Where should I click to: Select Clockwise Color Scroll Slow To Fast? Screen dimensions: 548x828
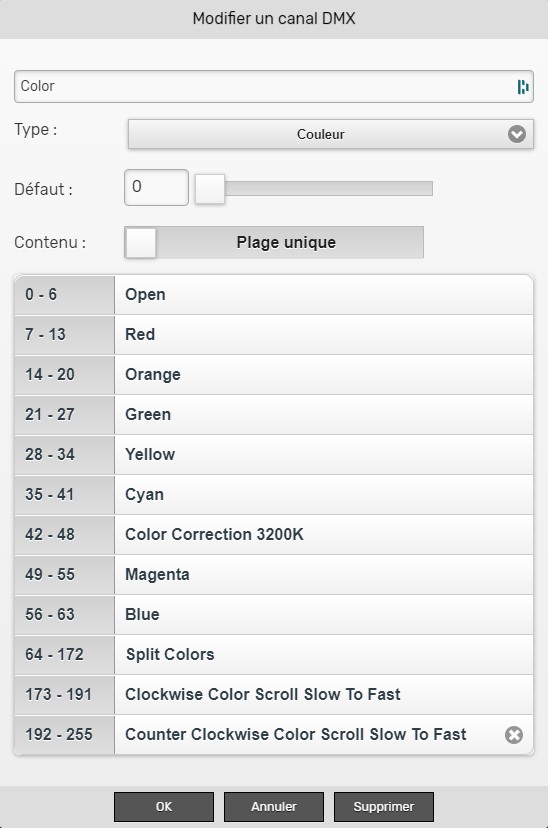click(274, 695)
